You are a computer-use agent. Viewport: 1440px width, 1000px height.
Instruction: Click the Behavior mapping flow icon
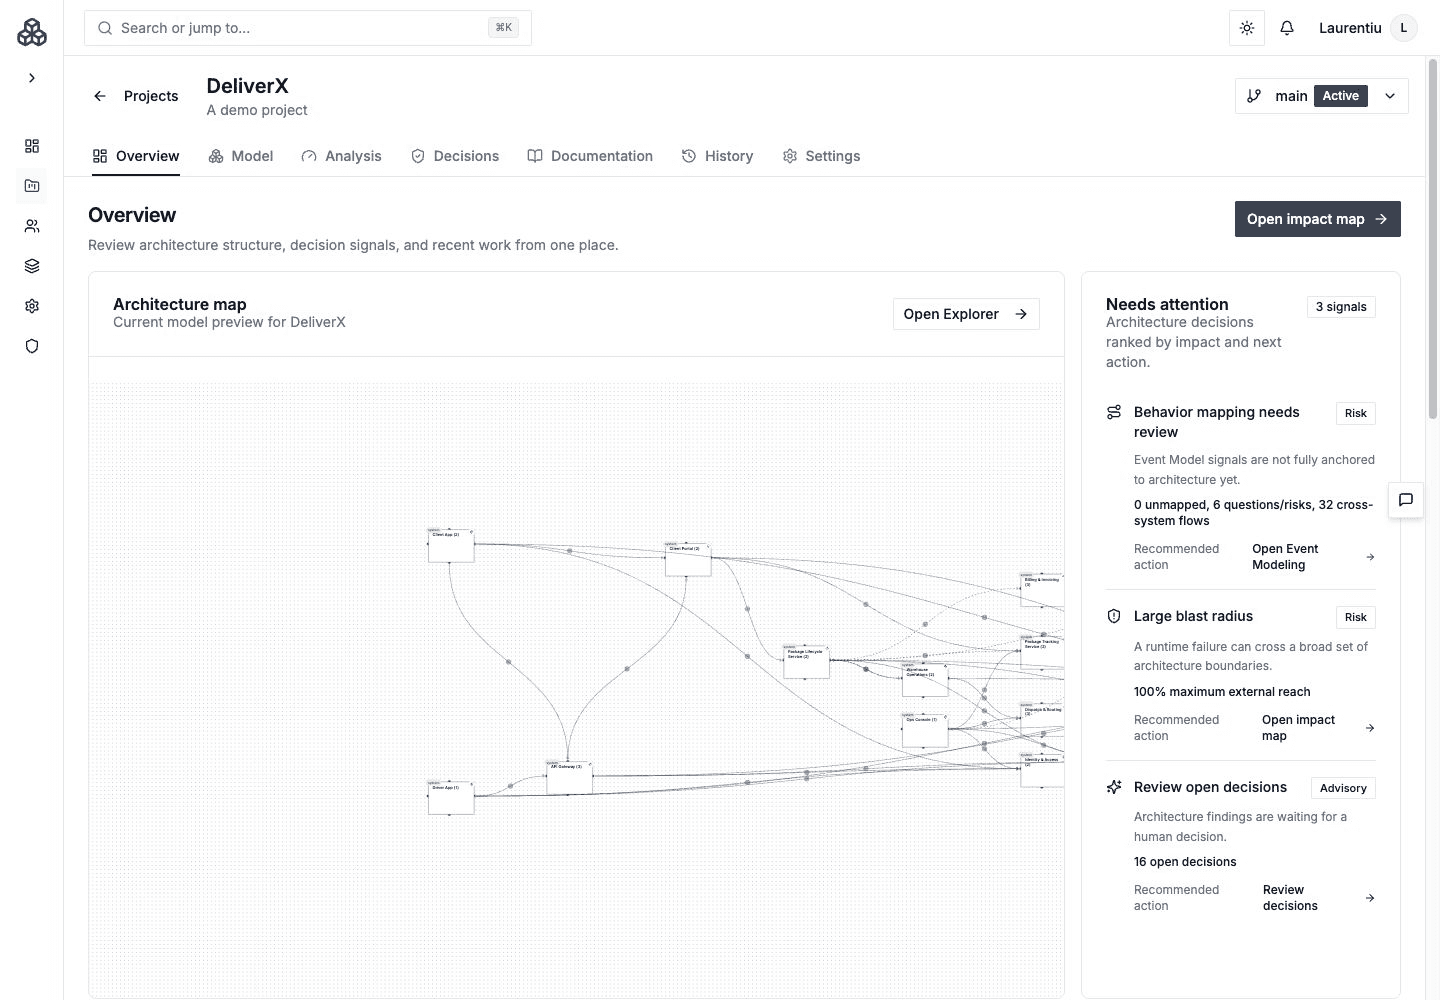point(1114,412)
